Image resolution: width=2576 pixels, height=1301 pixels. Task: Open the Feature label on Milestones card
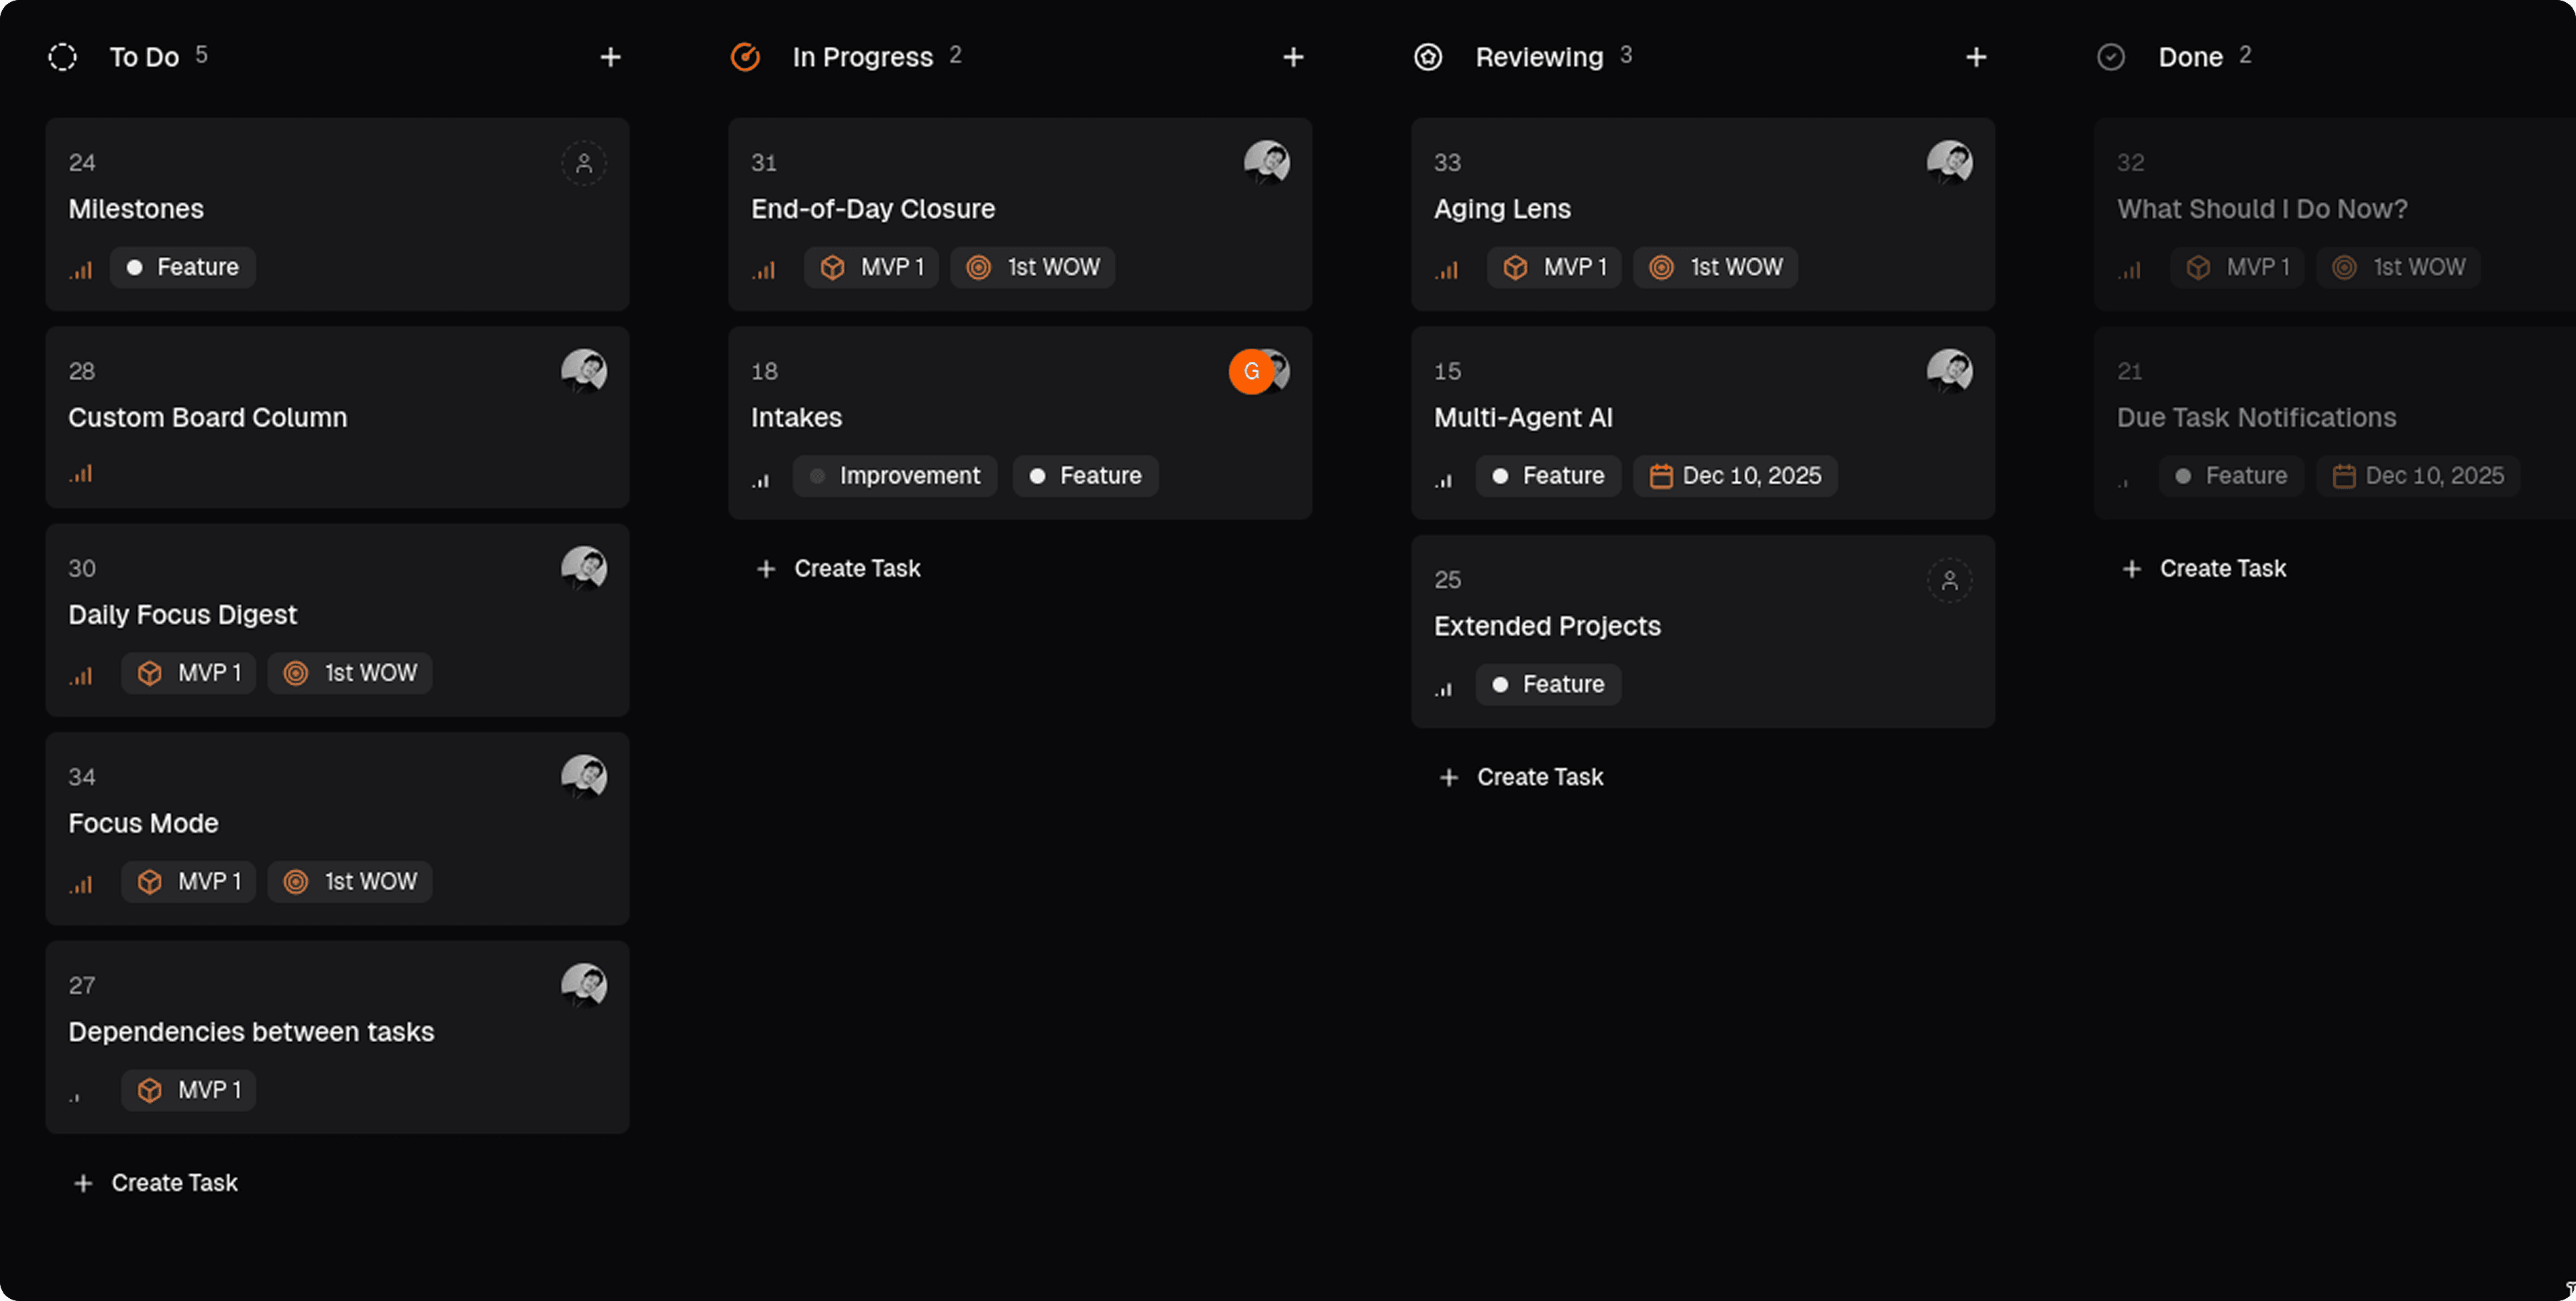coord(183,267)
